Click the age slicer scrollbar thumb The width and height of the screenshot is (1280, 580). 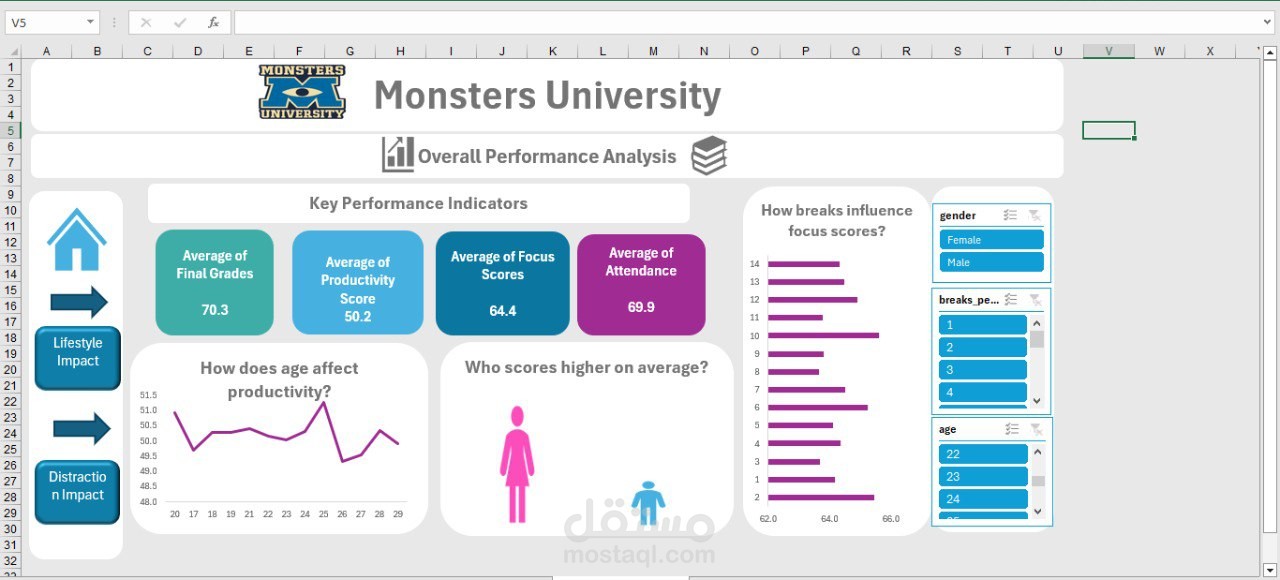1038,481
